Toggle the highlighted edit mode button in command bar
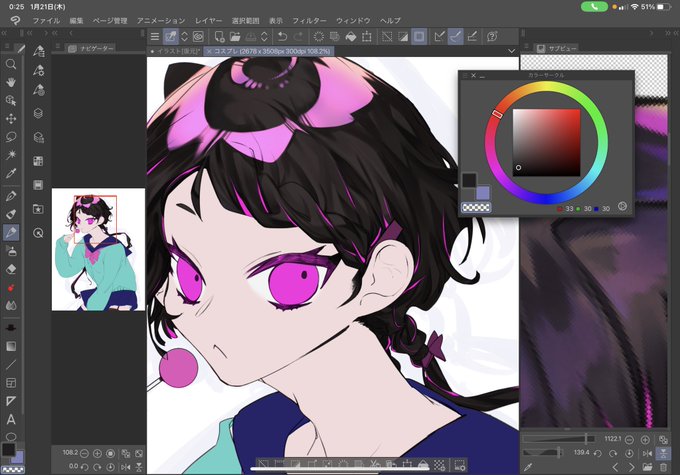The image size is (680, 475). (171, 37)
